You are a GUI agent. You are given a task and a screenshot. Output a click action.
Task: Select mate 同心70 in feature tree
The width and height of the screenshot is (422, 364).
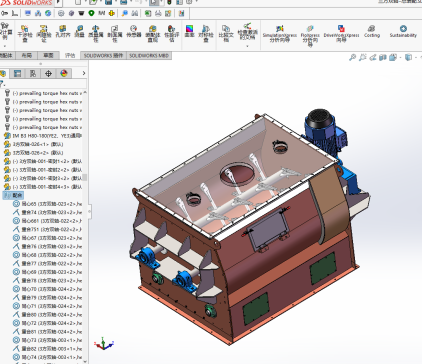(x=47, y=289)
